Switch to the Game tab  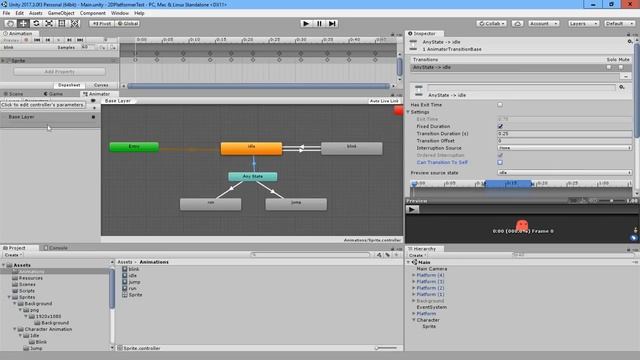pyautogui.click(x=53, y=94)
